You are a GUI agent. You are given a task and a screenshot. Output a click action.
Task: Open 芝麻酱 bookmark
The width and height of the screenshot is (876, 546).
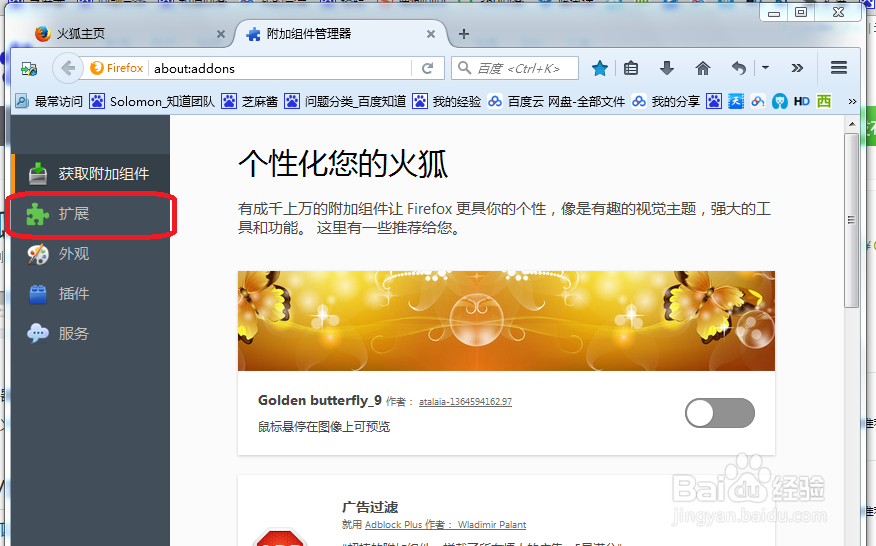tap(250, 101)
